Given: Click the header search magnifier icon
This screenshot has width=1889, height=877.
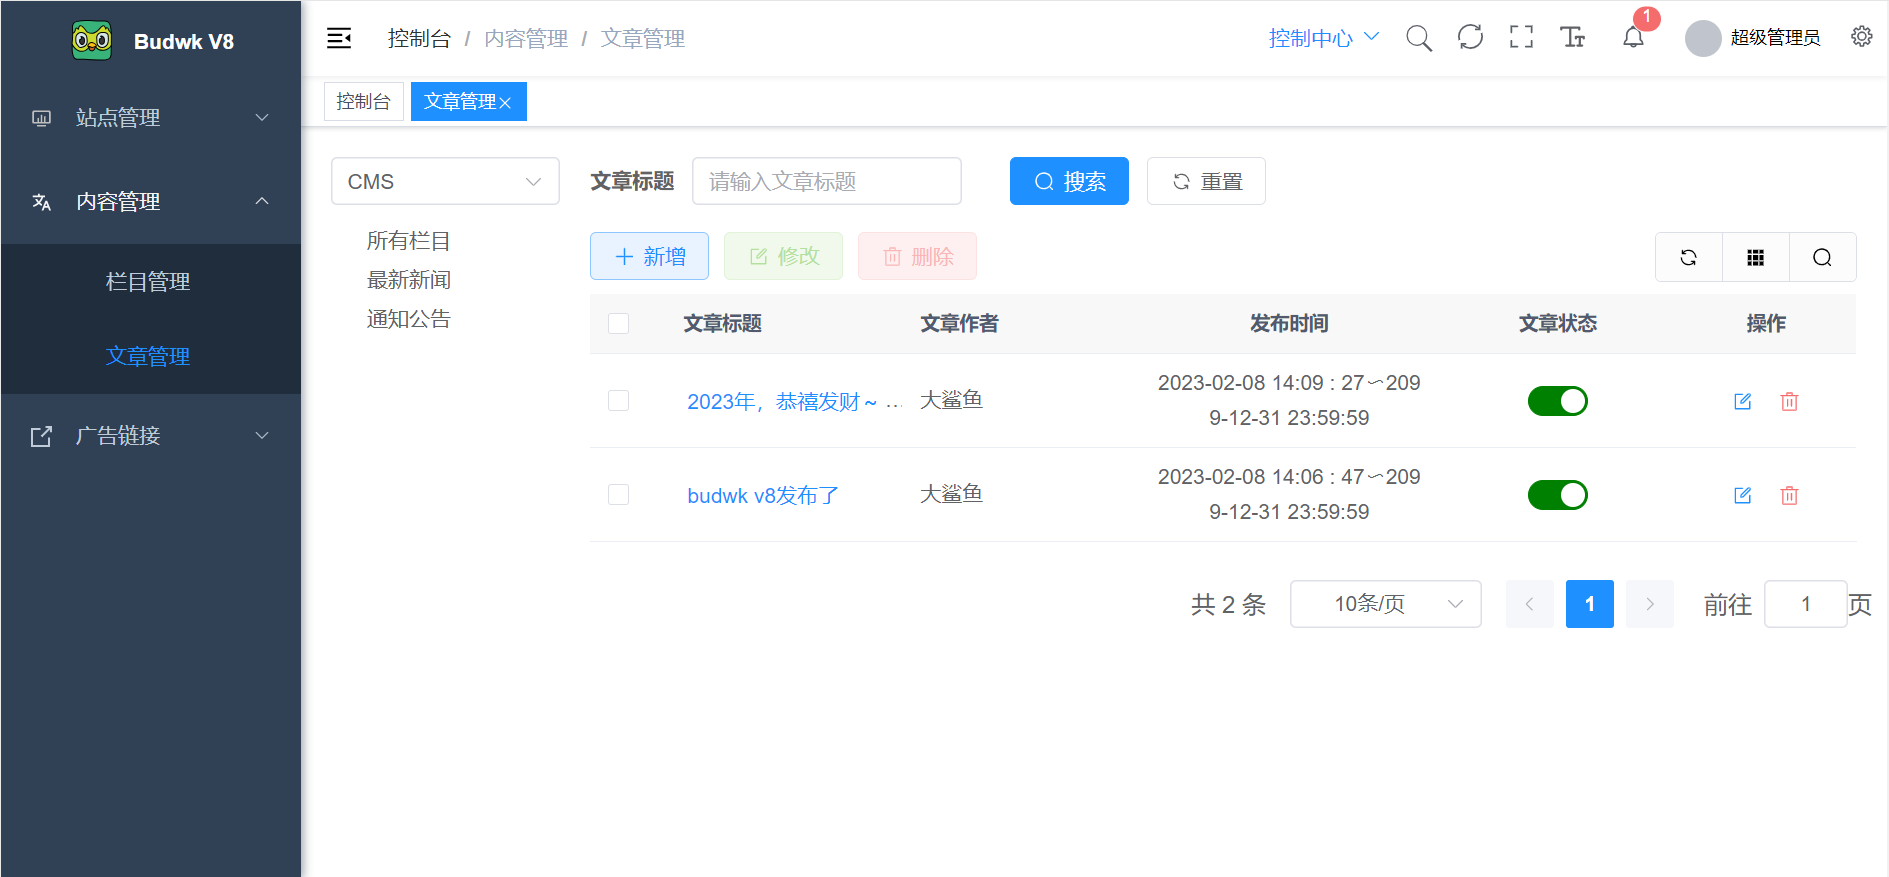Looking at the screenshot, I should 1418,38.
